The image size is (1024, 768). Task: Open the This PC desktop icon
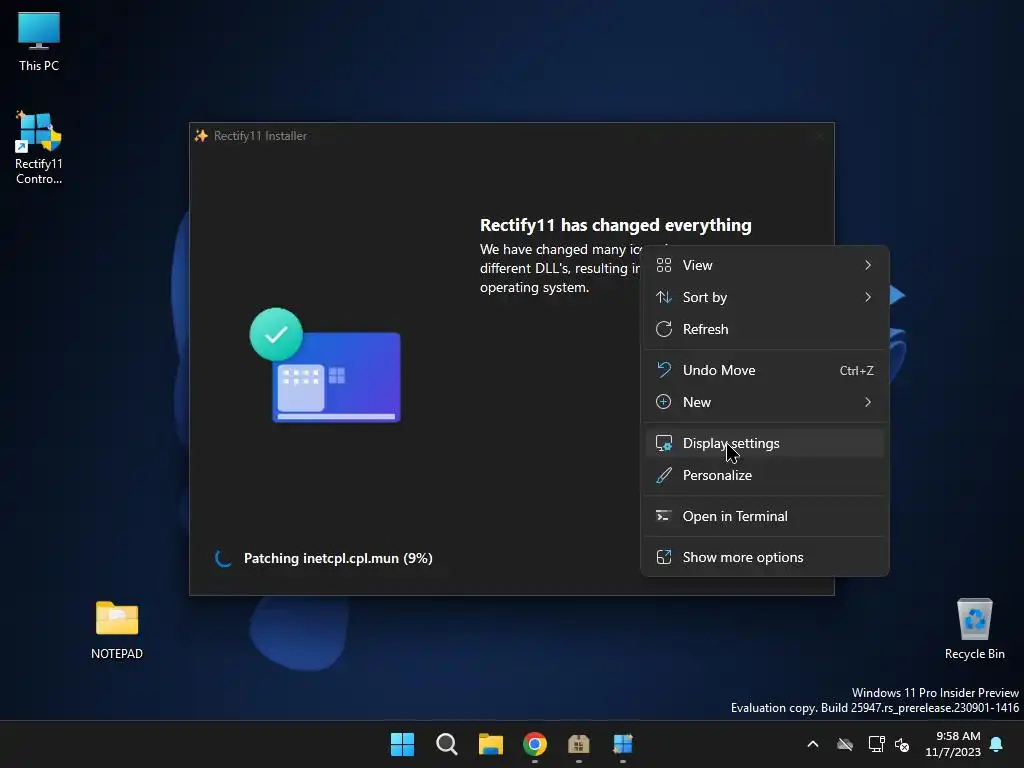[x=39, y=42]
